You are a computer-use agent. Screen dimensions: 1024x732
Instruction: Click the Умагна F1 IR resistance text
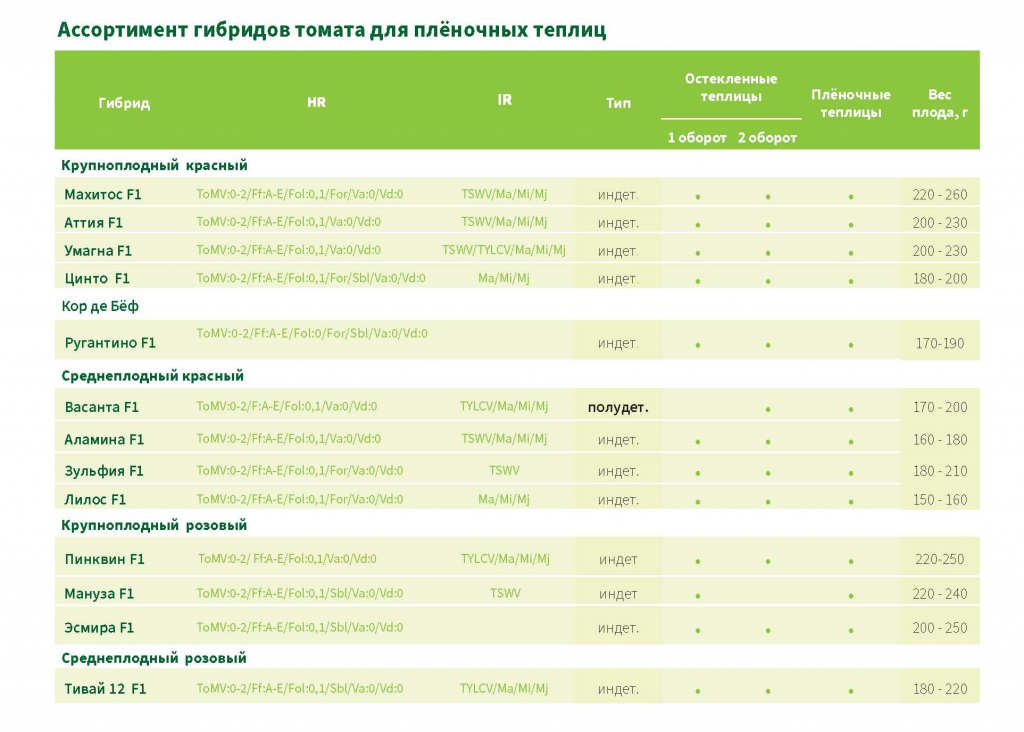point(504,250)
